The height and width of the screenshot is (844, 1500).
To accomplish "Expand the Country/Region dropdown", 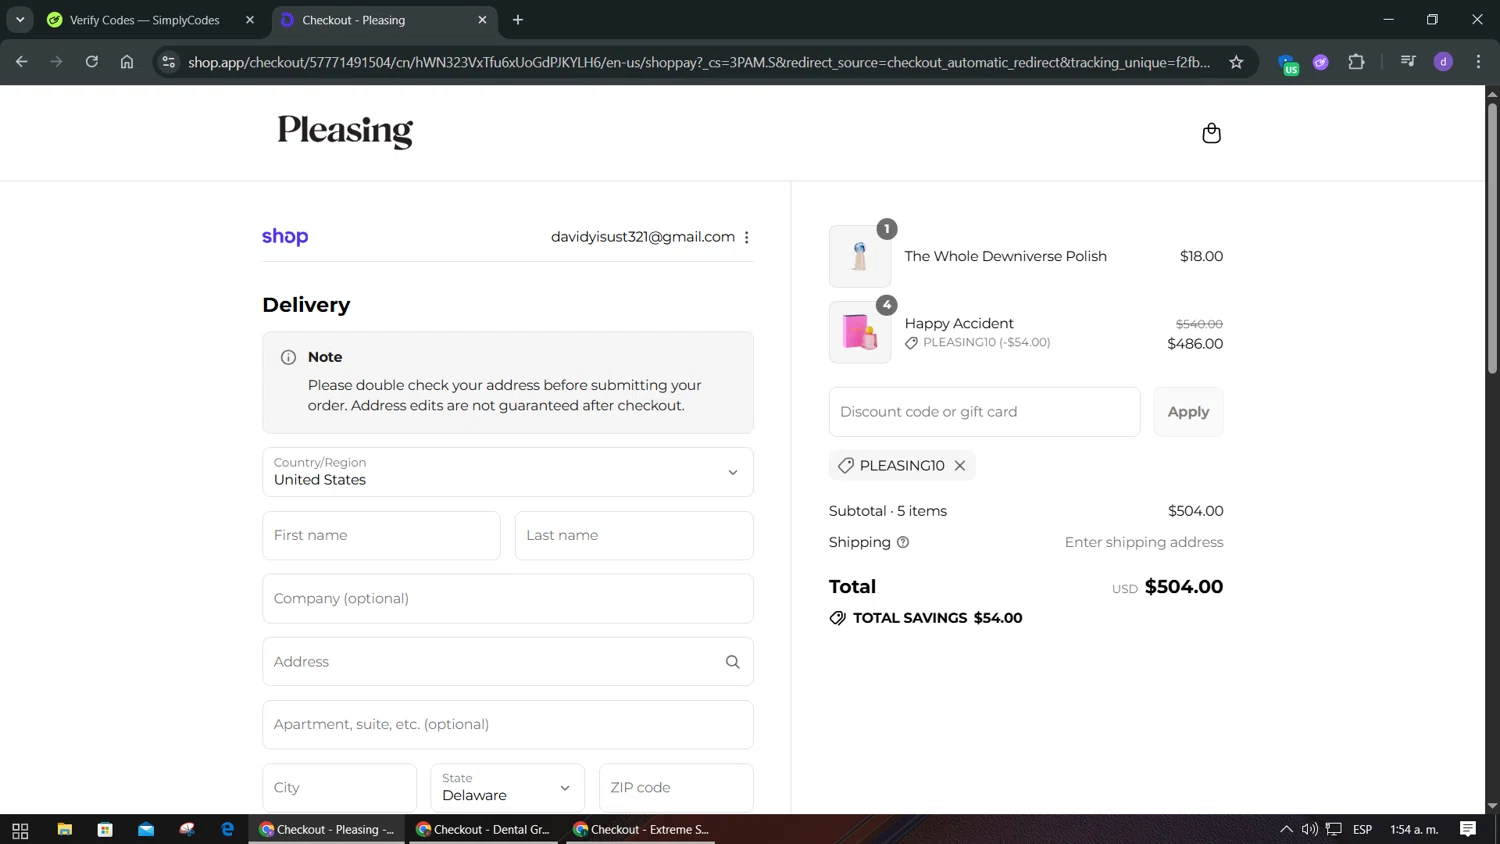I will coord(508,472).
